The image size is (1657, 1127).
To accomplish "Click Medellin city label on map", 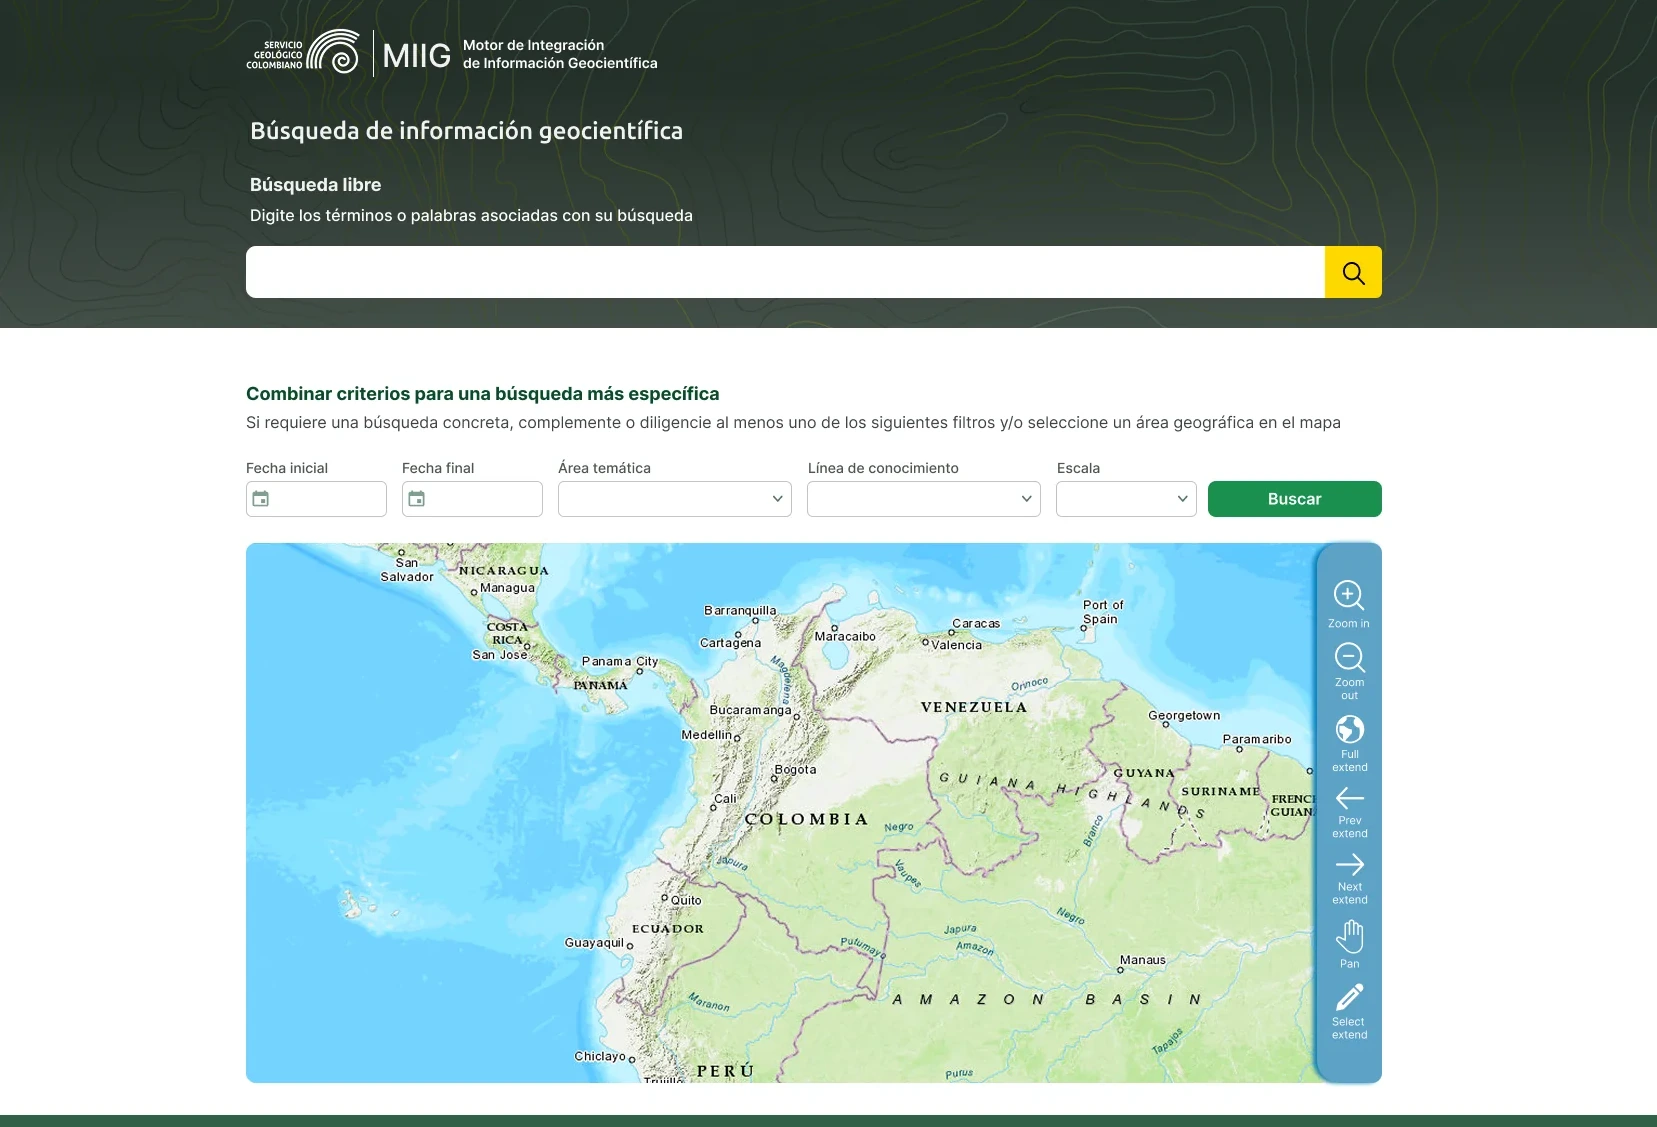I will 707,735.
